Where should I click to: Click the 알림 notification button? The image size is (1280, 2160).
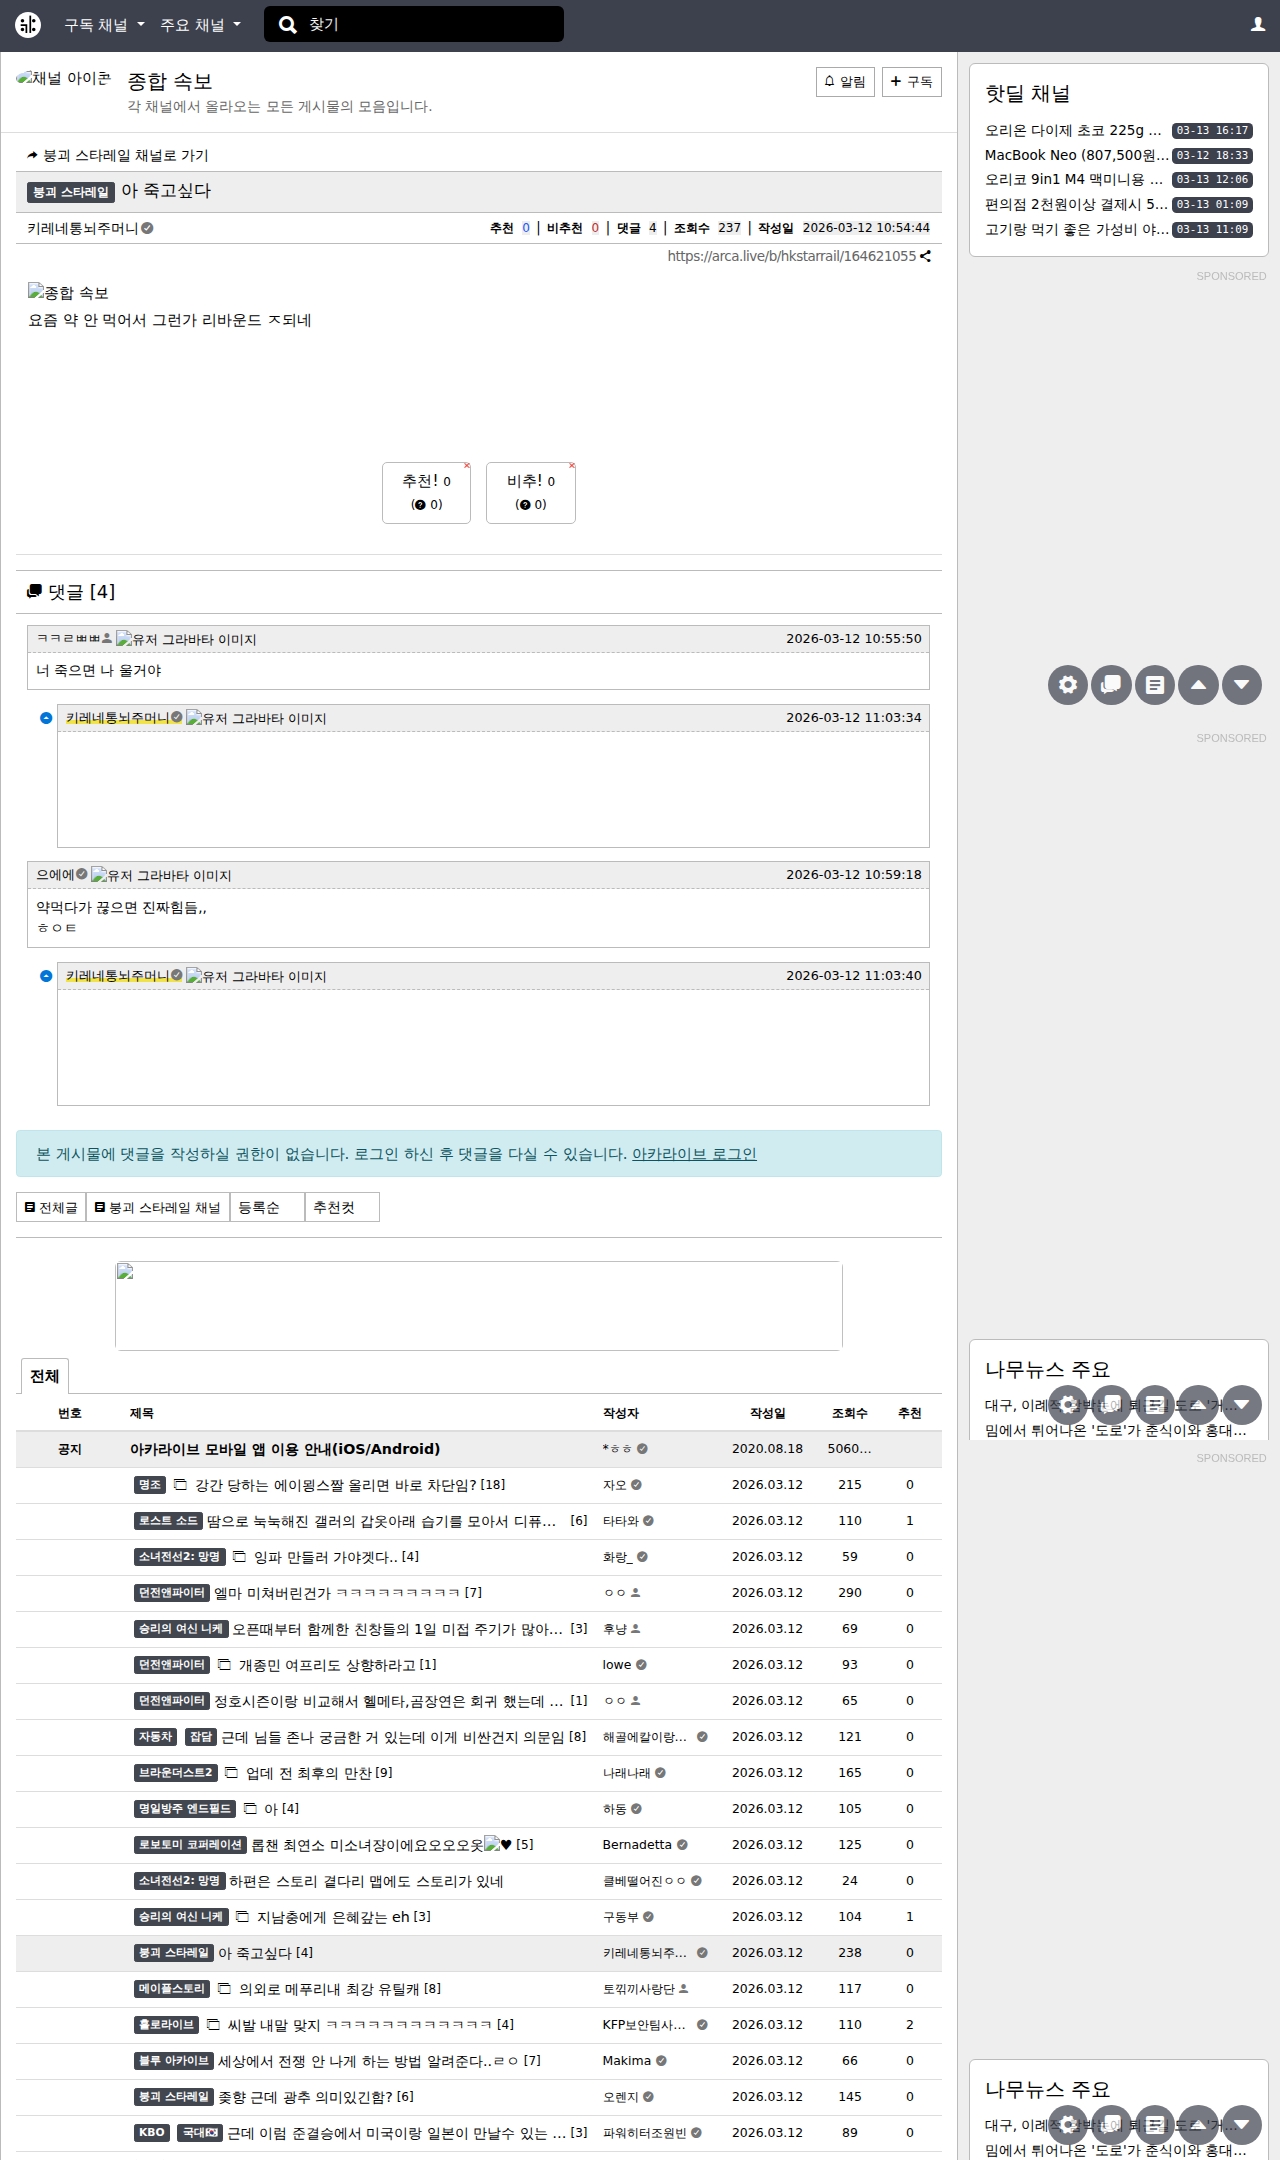click(x=846, y=82)
